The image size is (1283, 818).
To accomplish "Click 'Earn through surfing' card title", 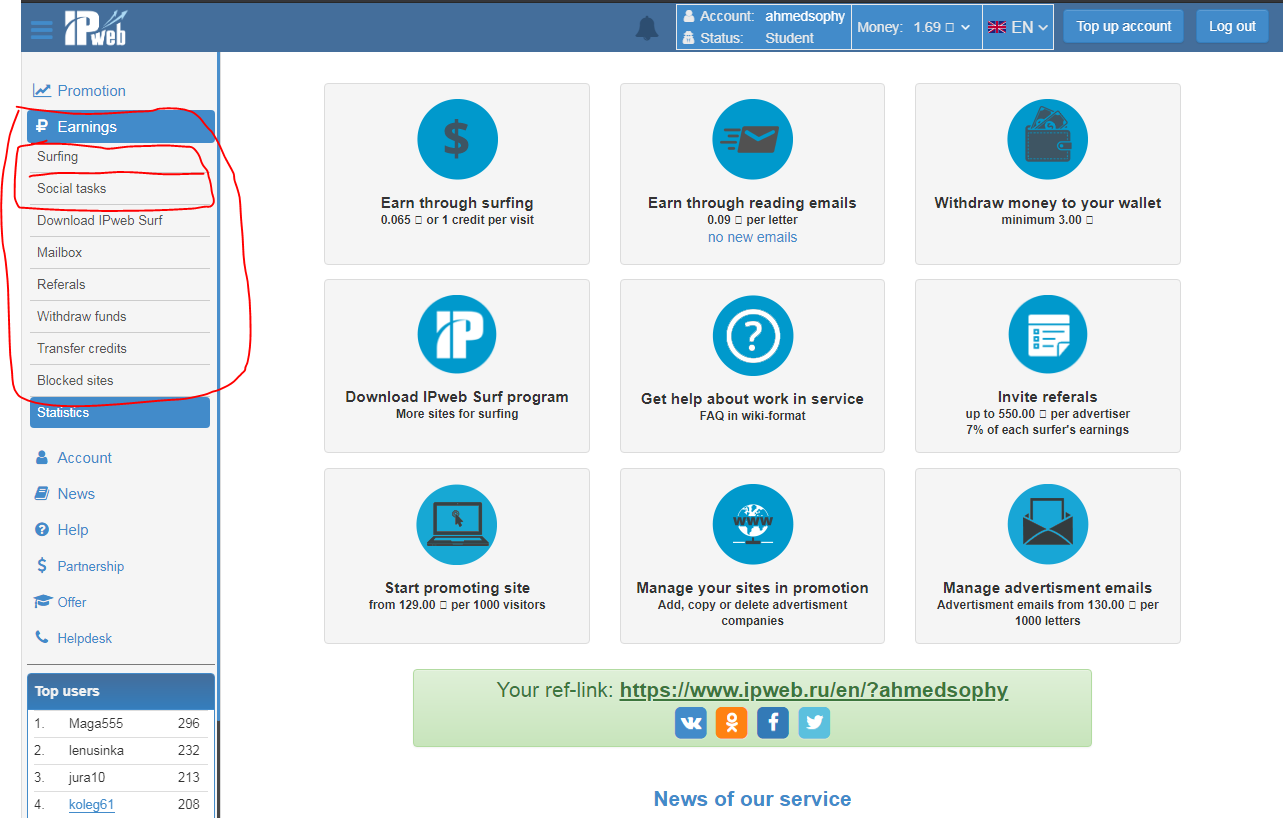I will coord(457,203).
